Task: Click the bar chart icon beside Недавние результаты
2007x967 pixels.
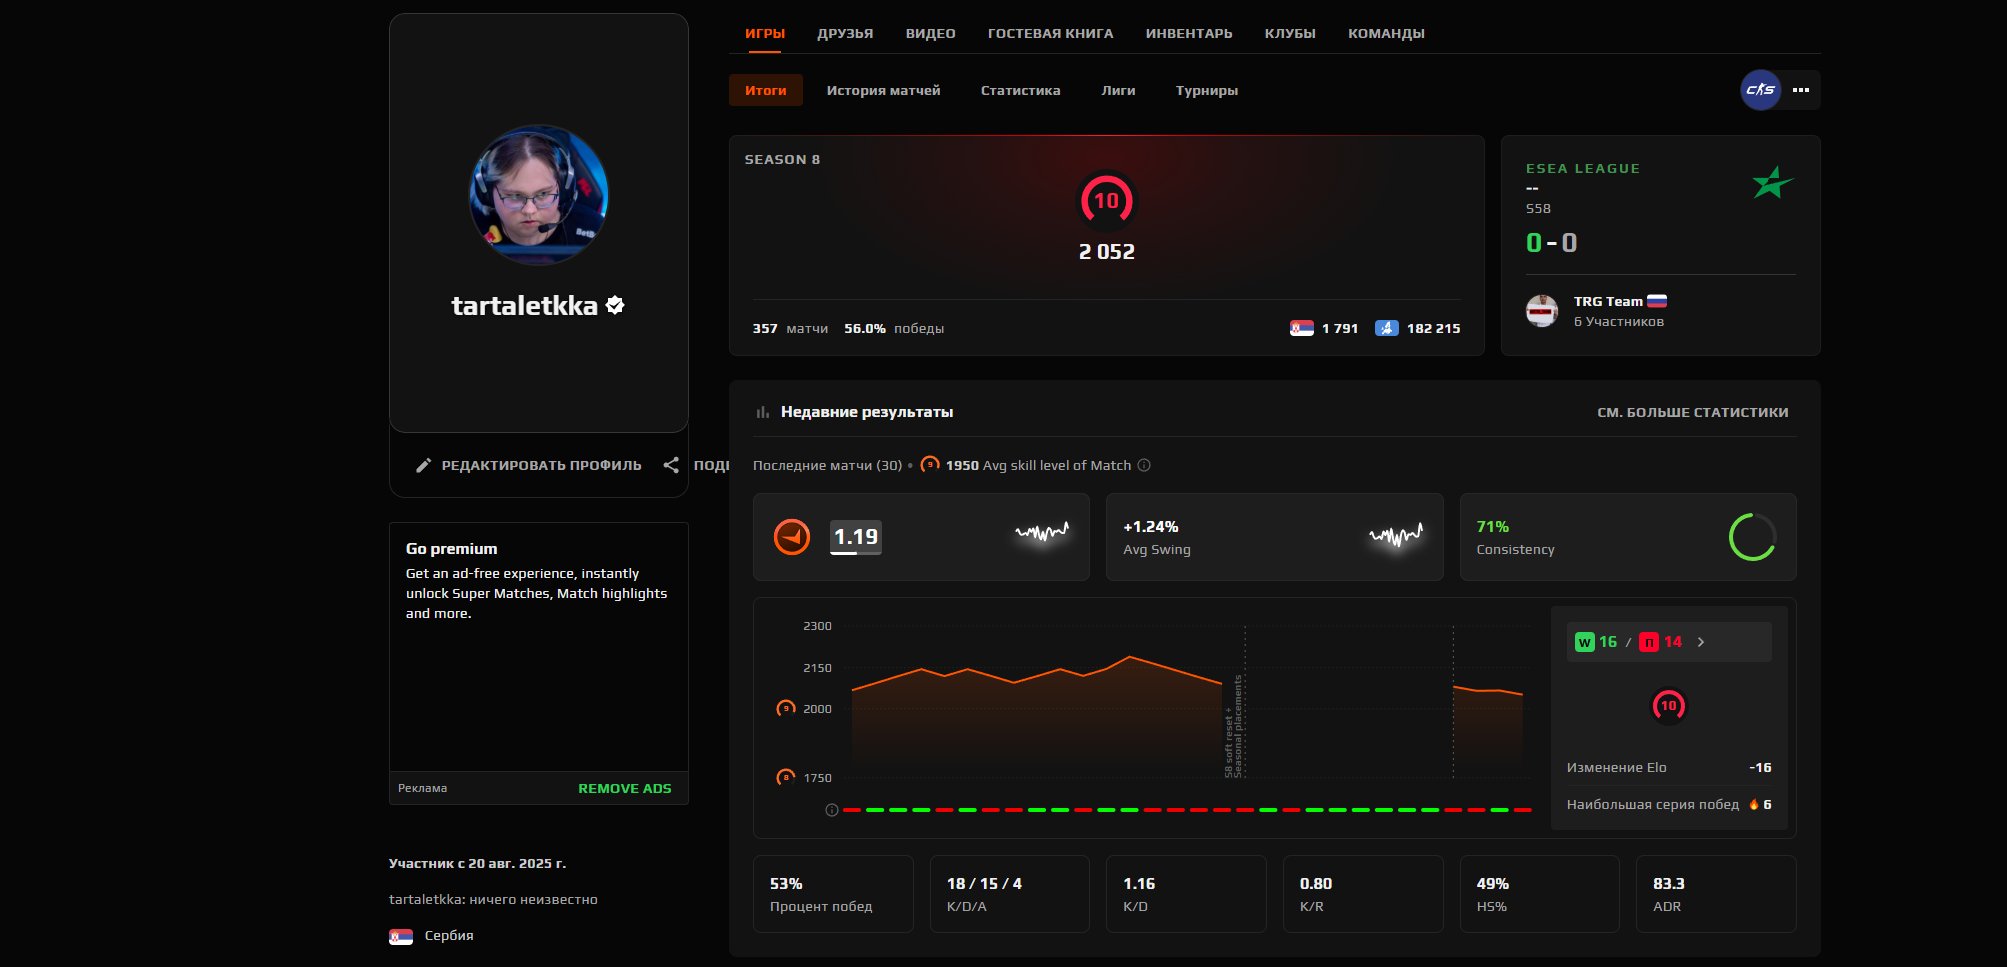Action: [763, 412]
